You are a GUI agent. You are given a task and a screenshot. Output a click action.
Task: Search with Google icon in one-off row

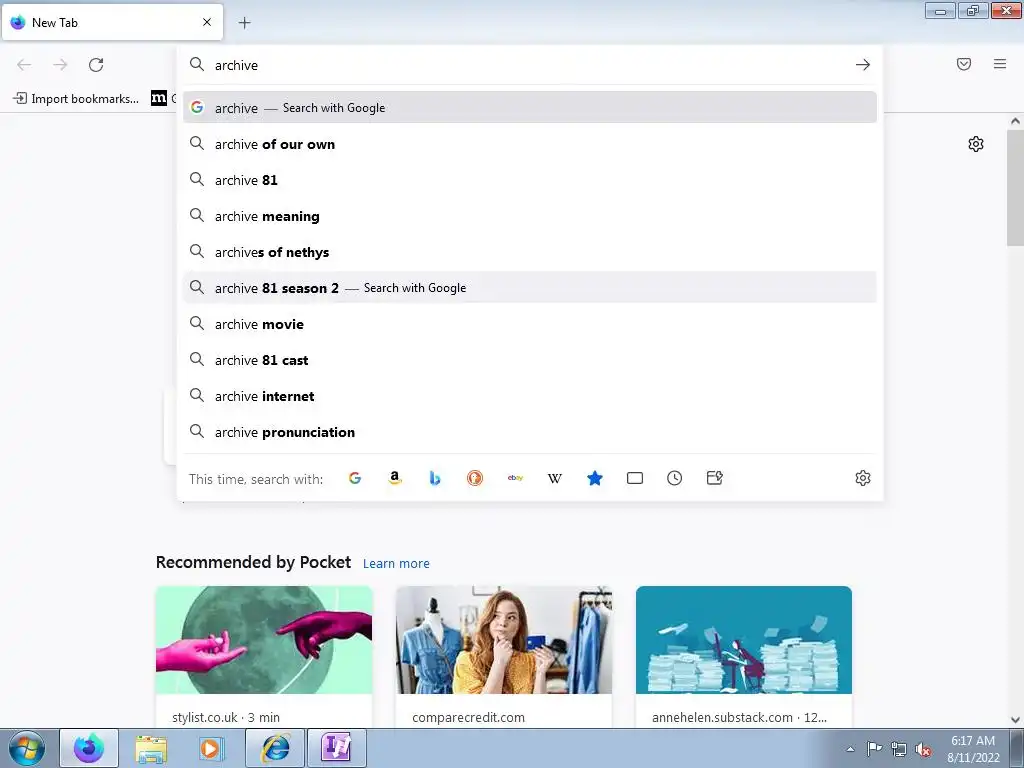pos(355,478)
